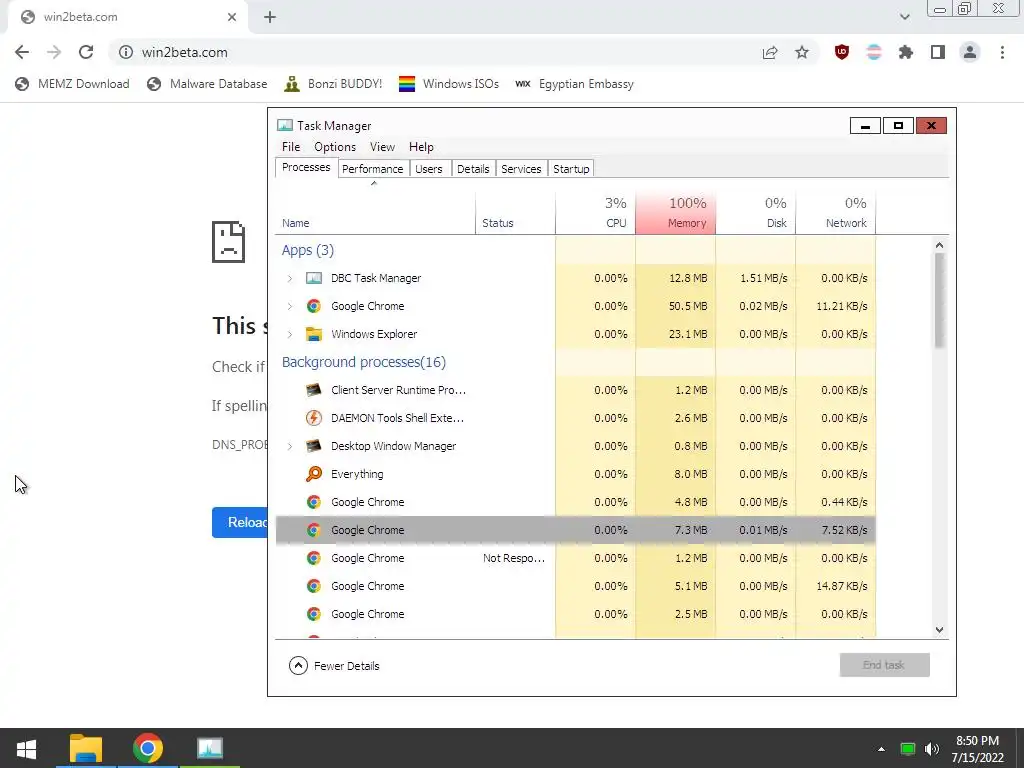Open the tab search chevron
The image size is (1024, 768).
click(904, 17)
